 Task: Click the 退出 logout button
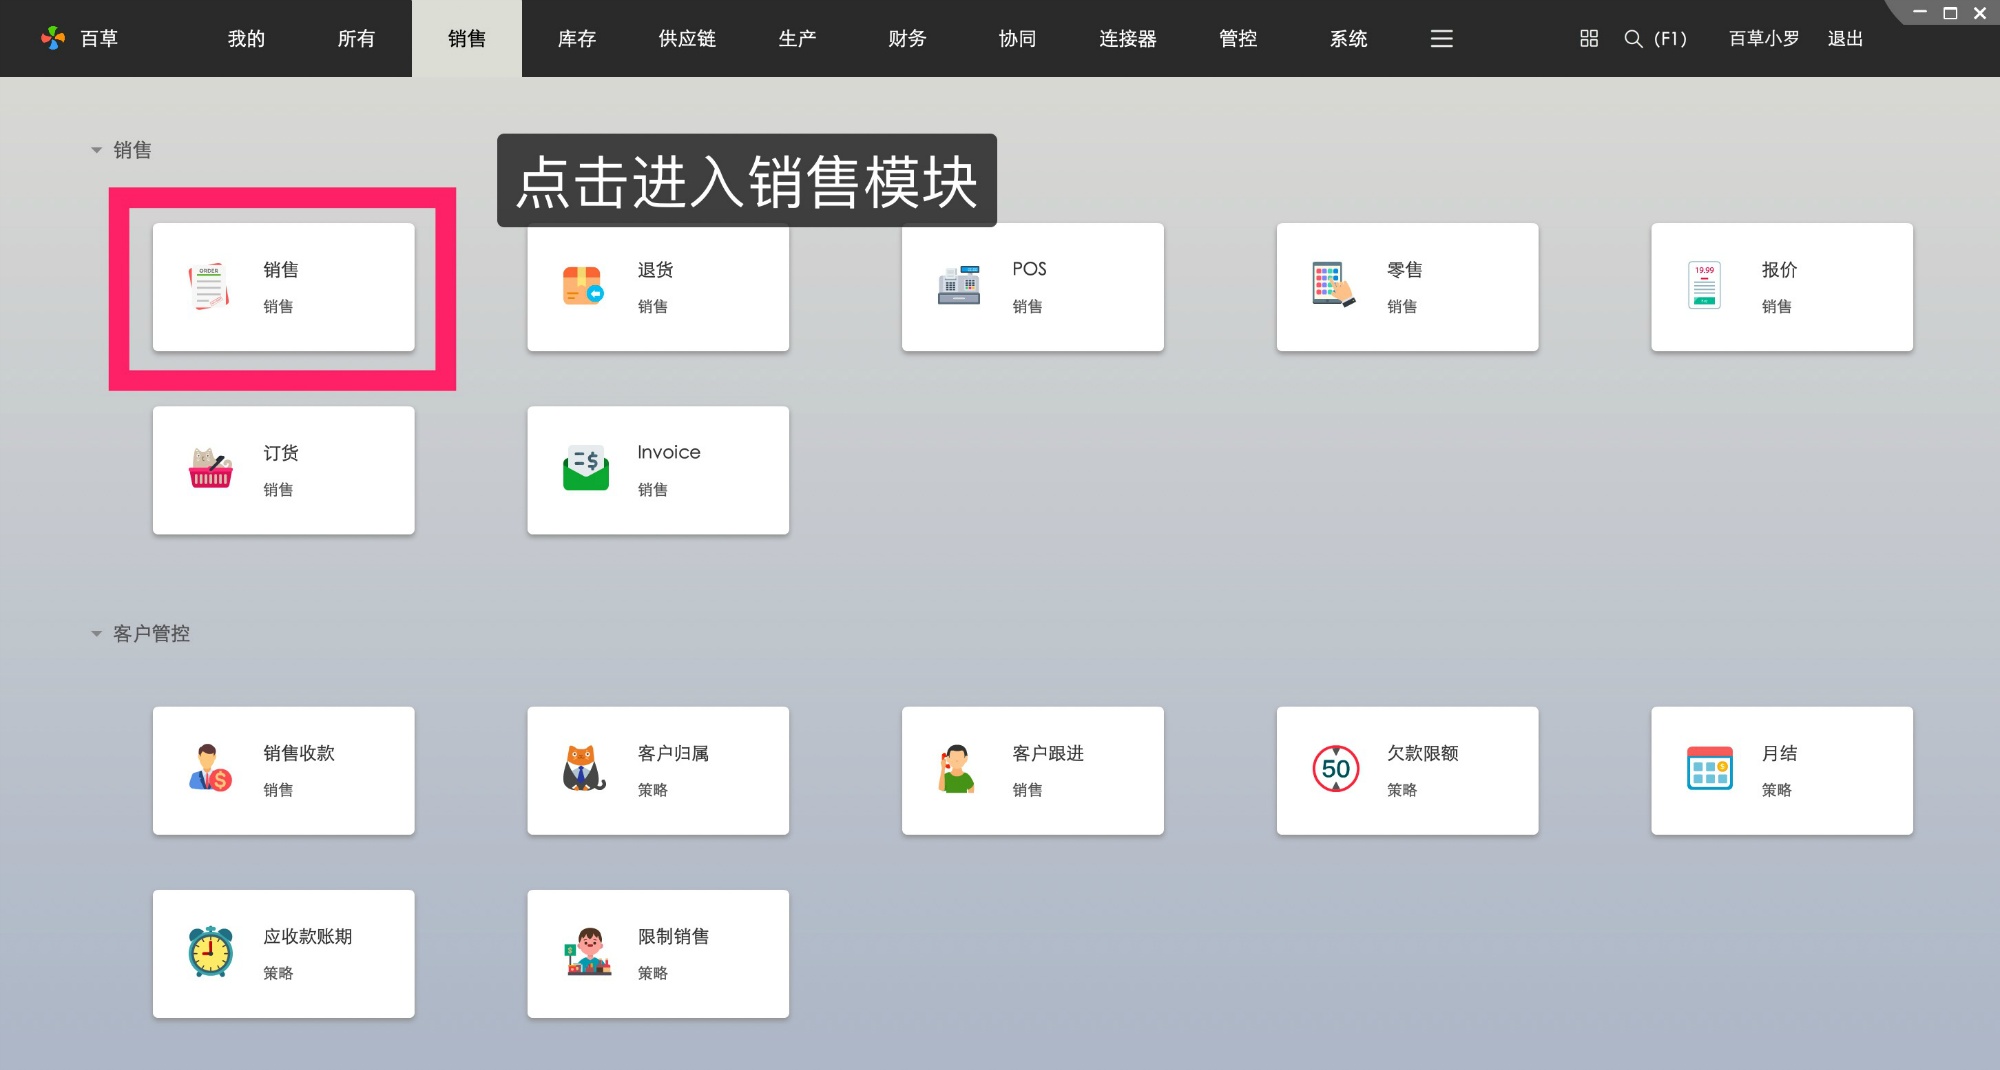[1845, 38]
